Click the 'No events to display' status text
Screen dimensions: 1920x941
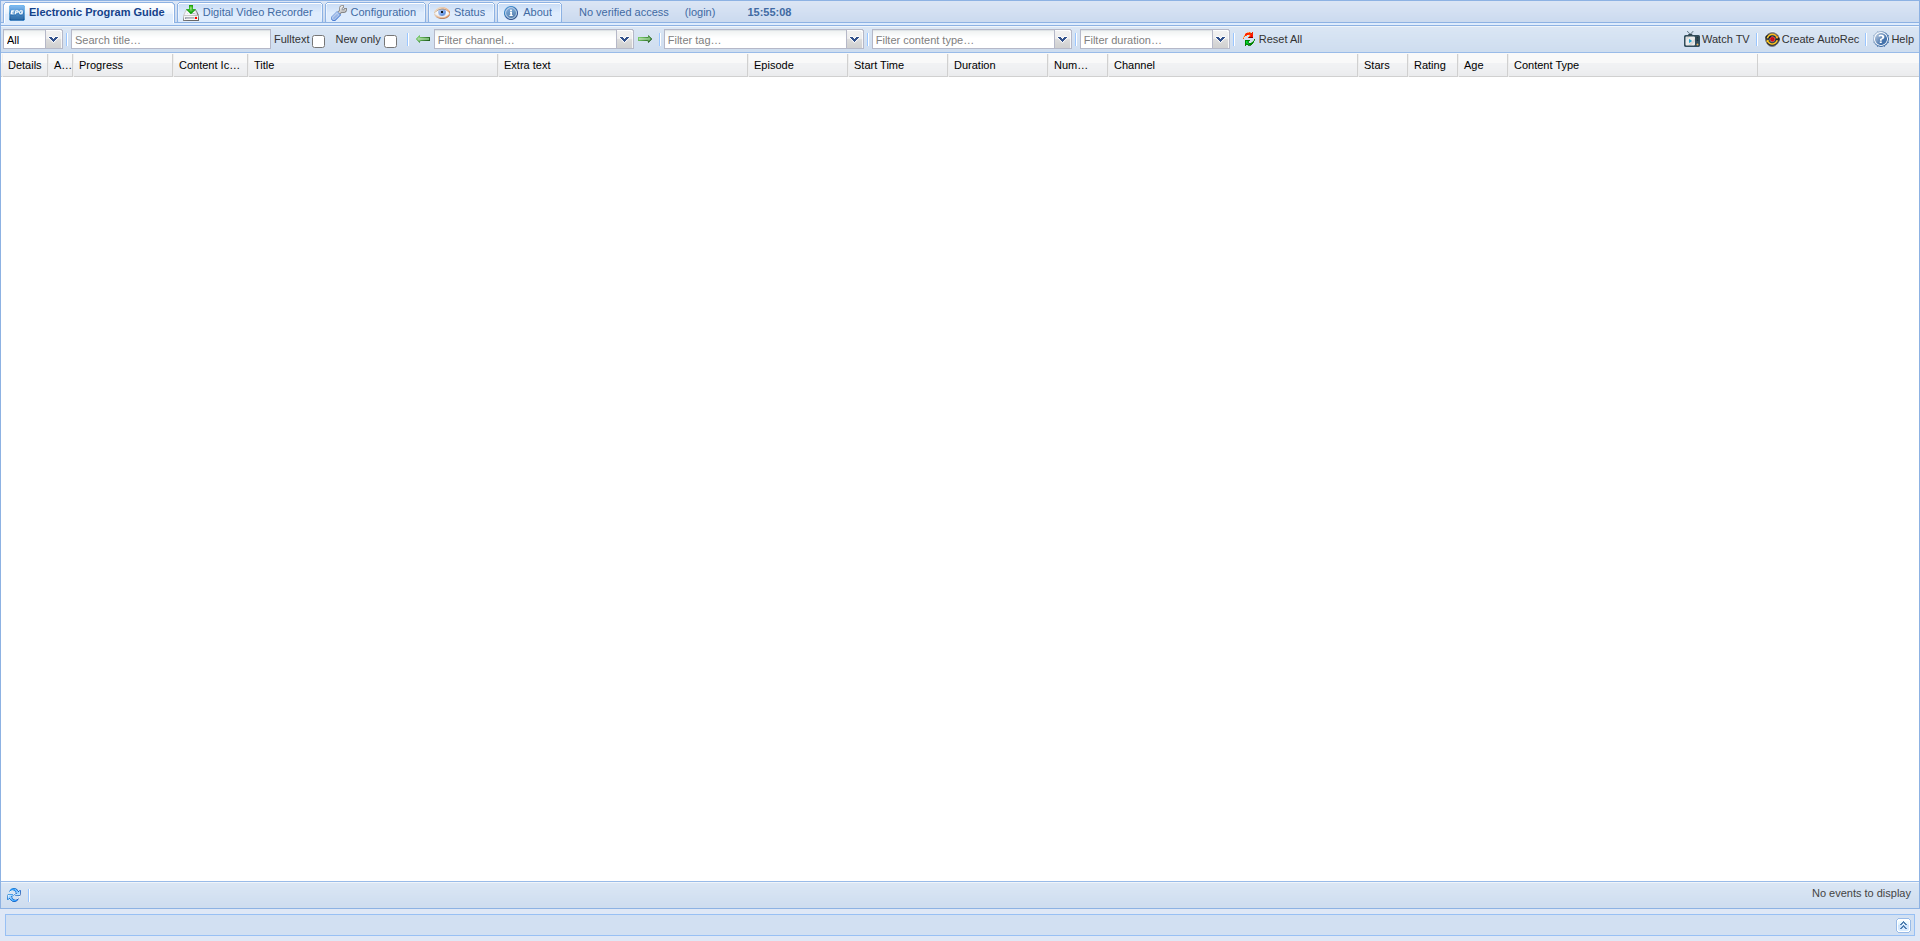coord(1861,893)
